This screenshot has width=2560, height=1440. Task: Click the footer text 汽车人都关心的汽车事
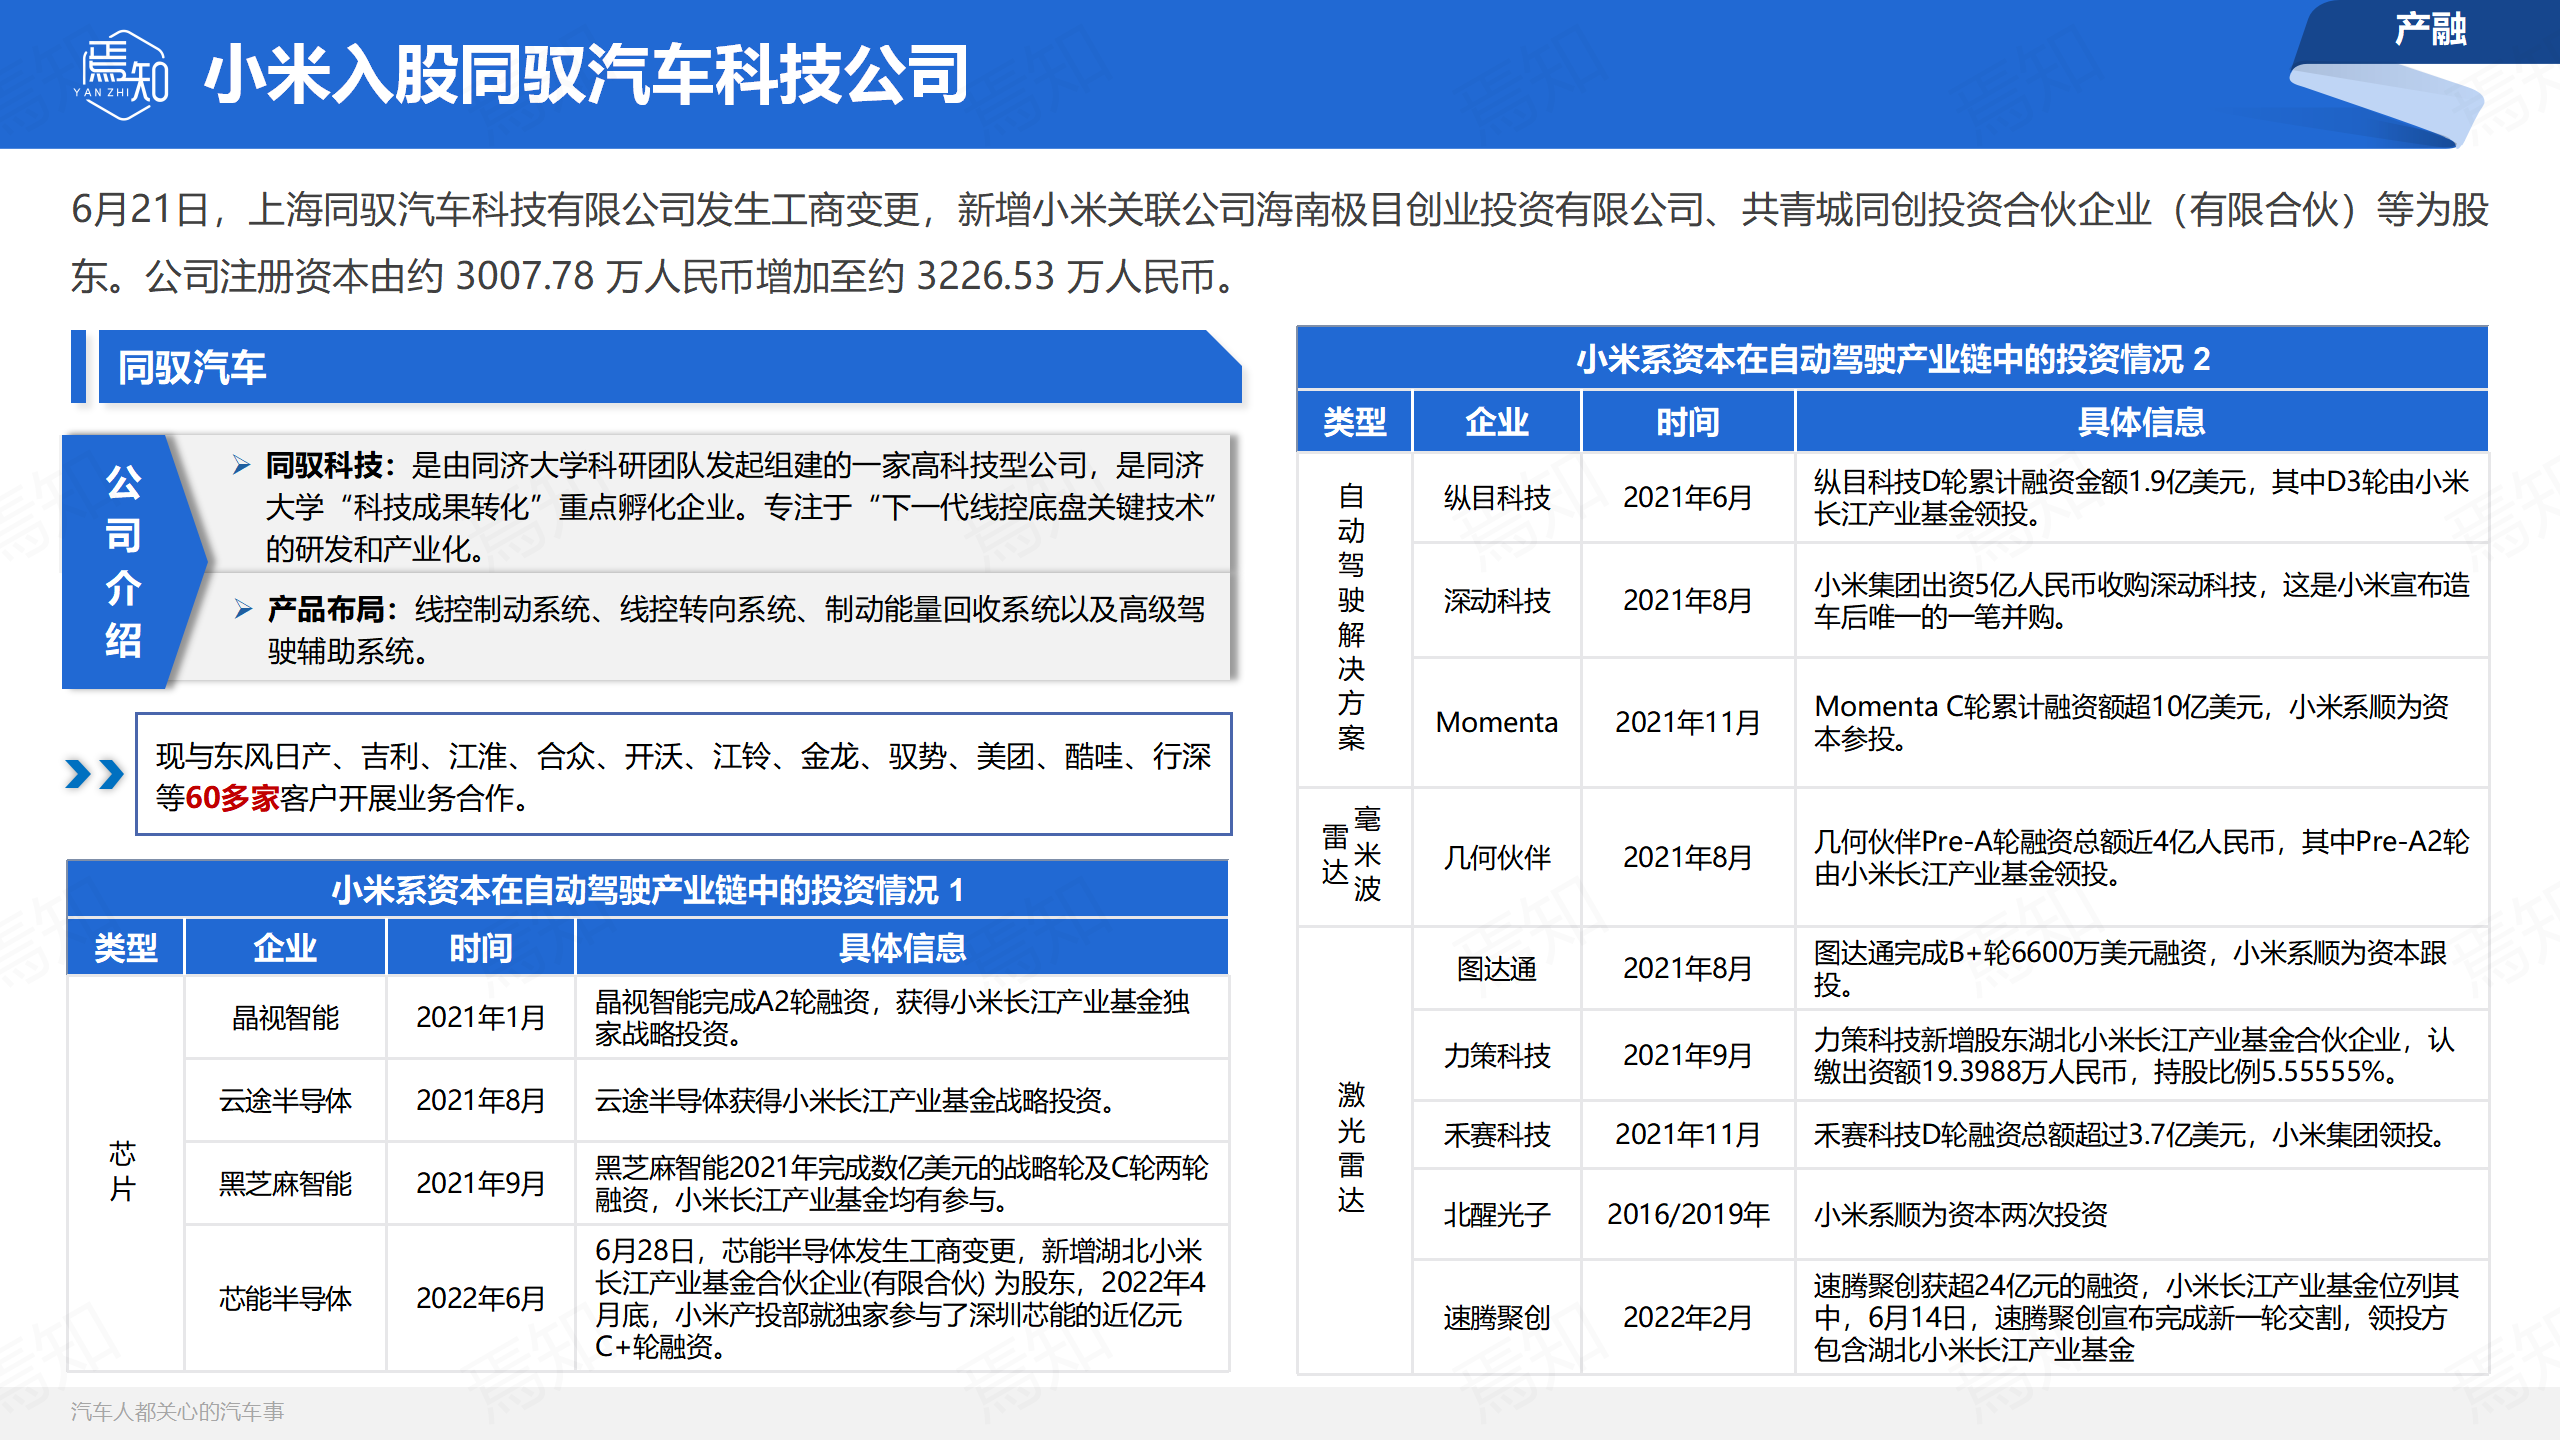tap(177, 1411)
